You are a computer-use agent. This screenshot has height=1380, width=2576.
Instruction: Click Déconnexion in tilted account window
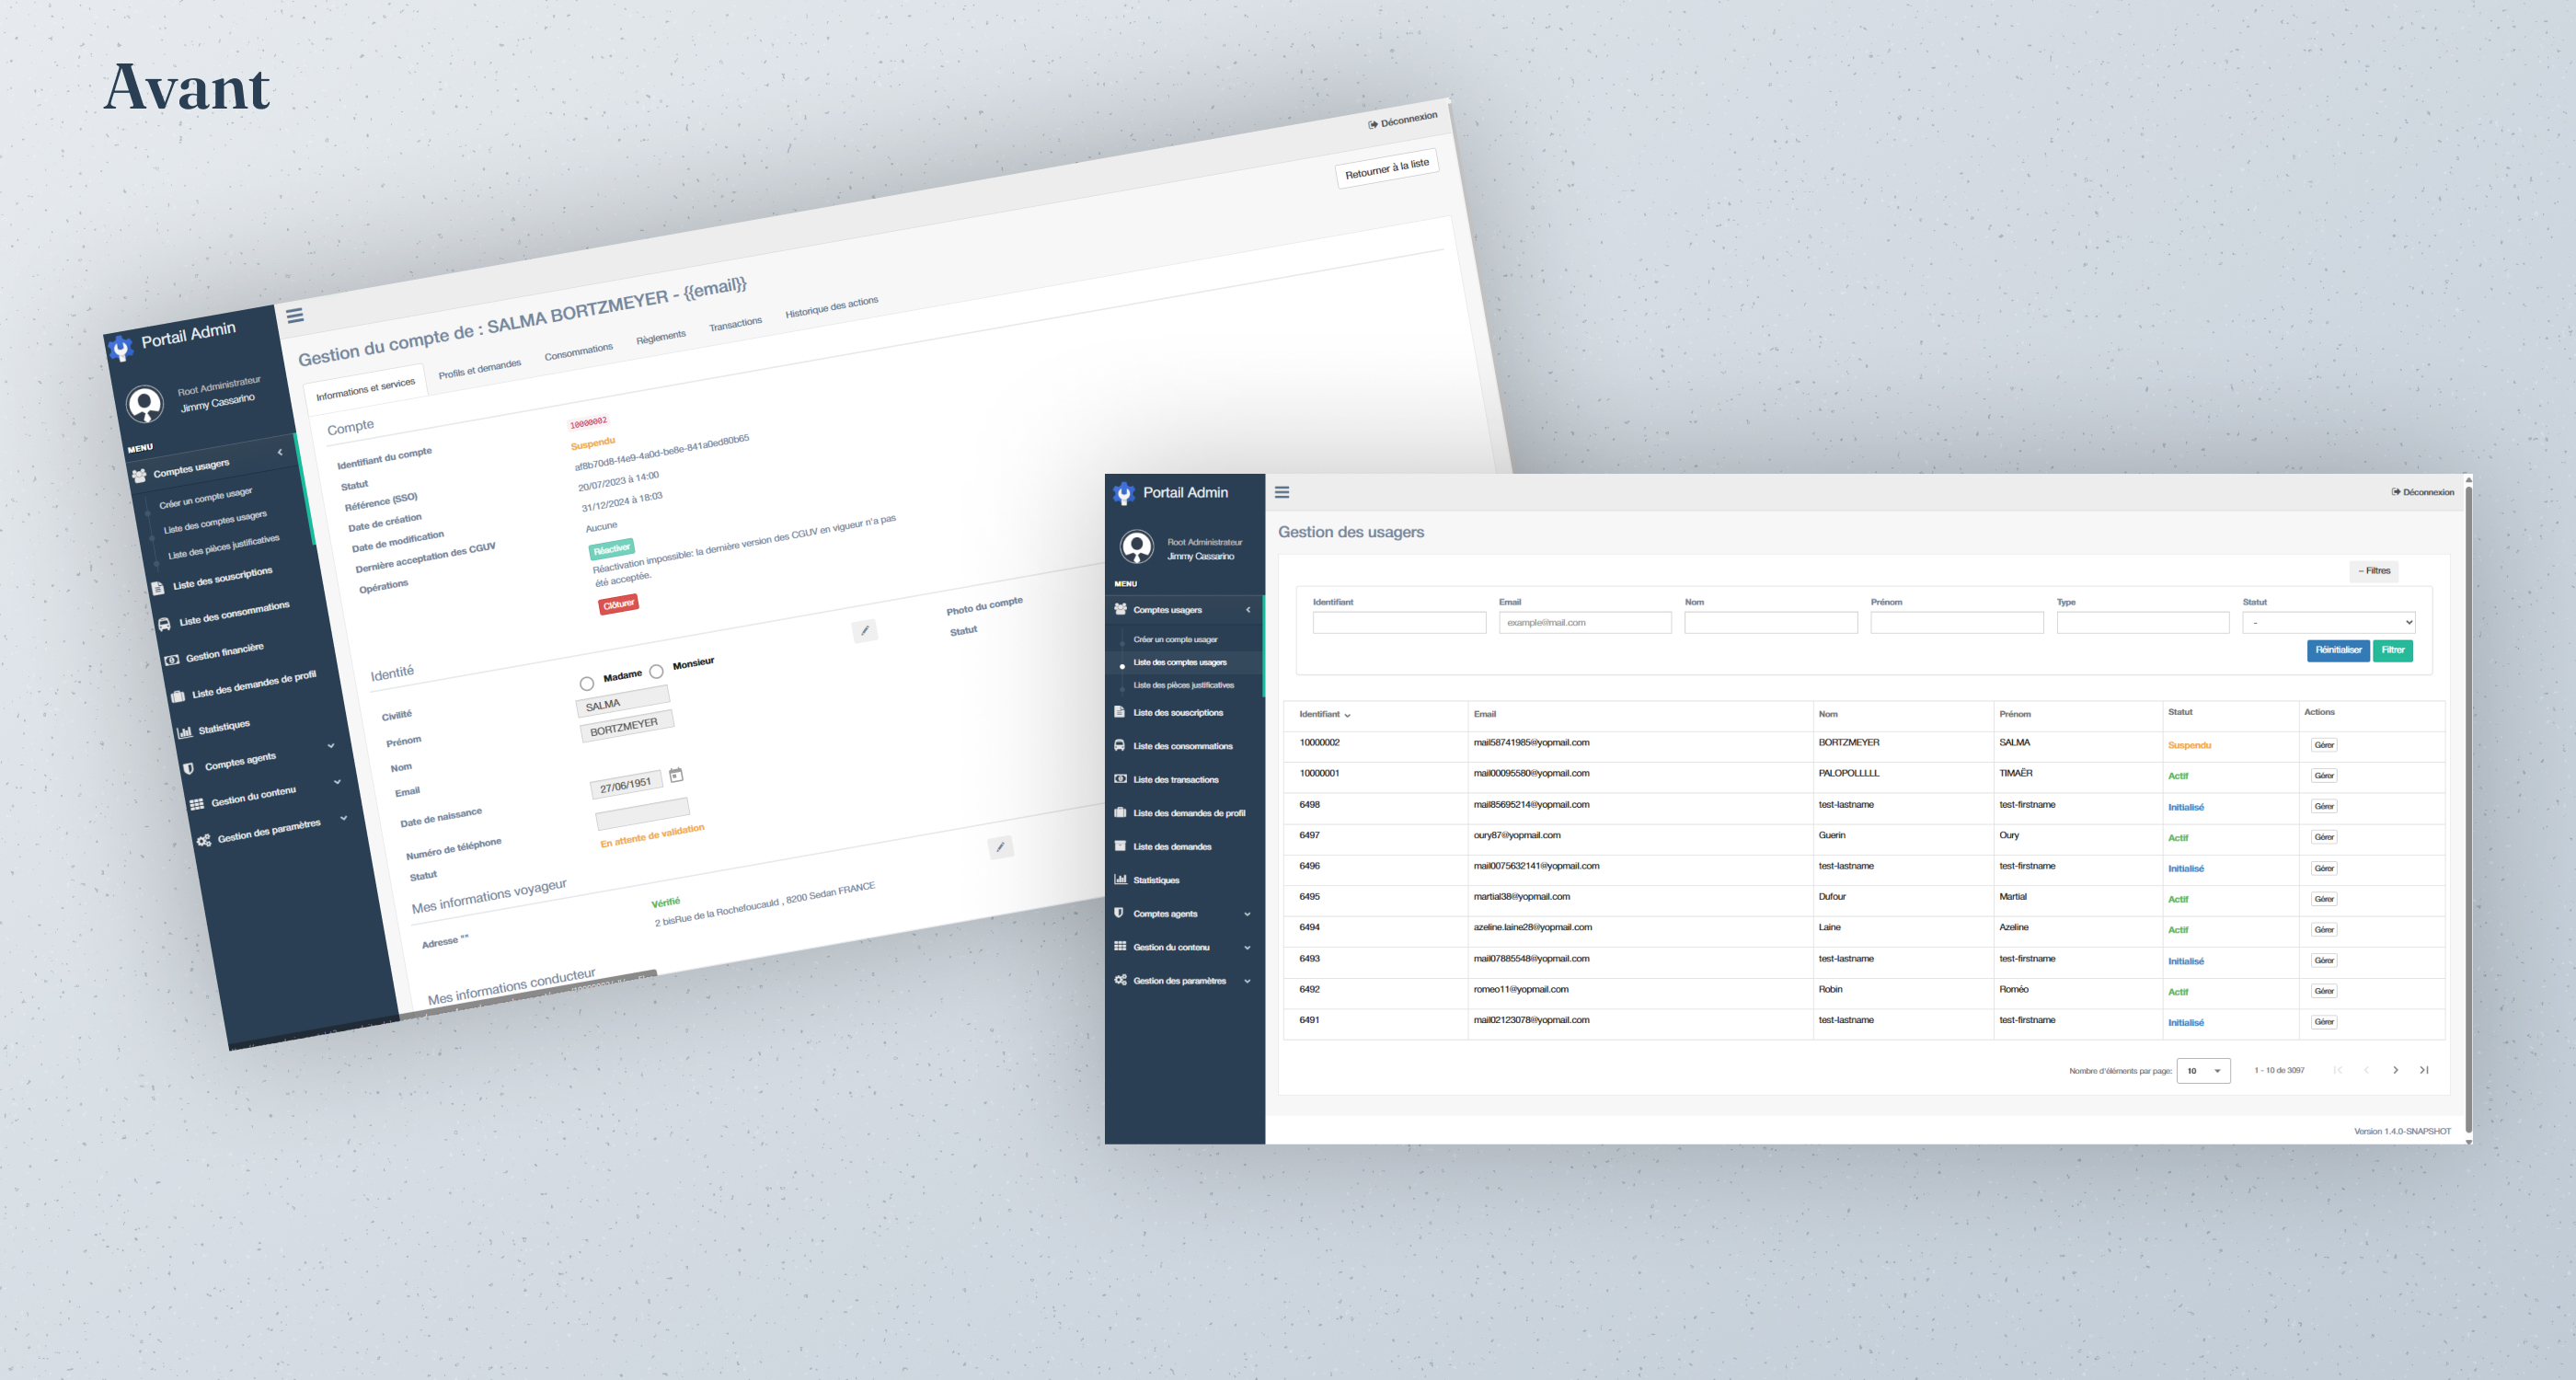coord(1403,120)
